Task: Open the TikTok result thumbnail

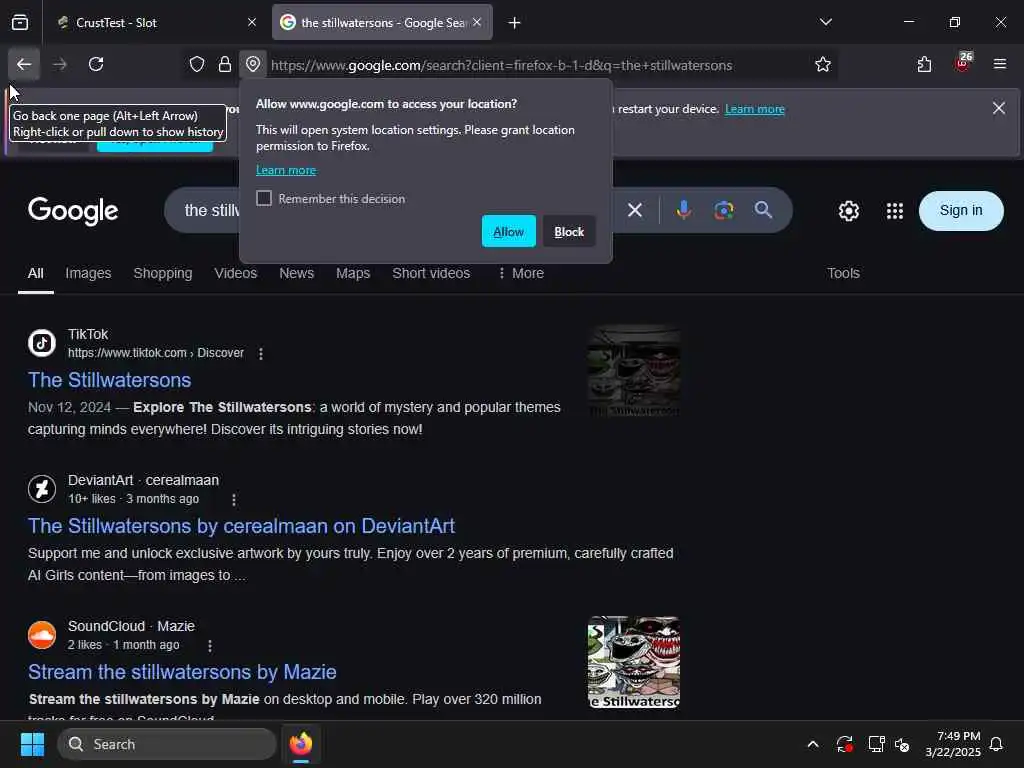Action: 633,371
